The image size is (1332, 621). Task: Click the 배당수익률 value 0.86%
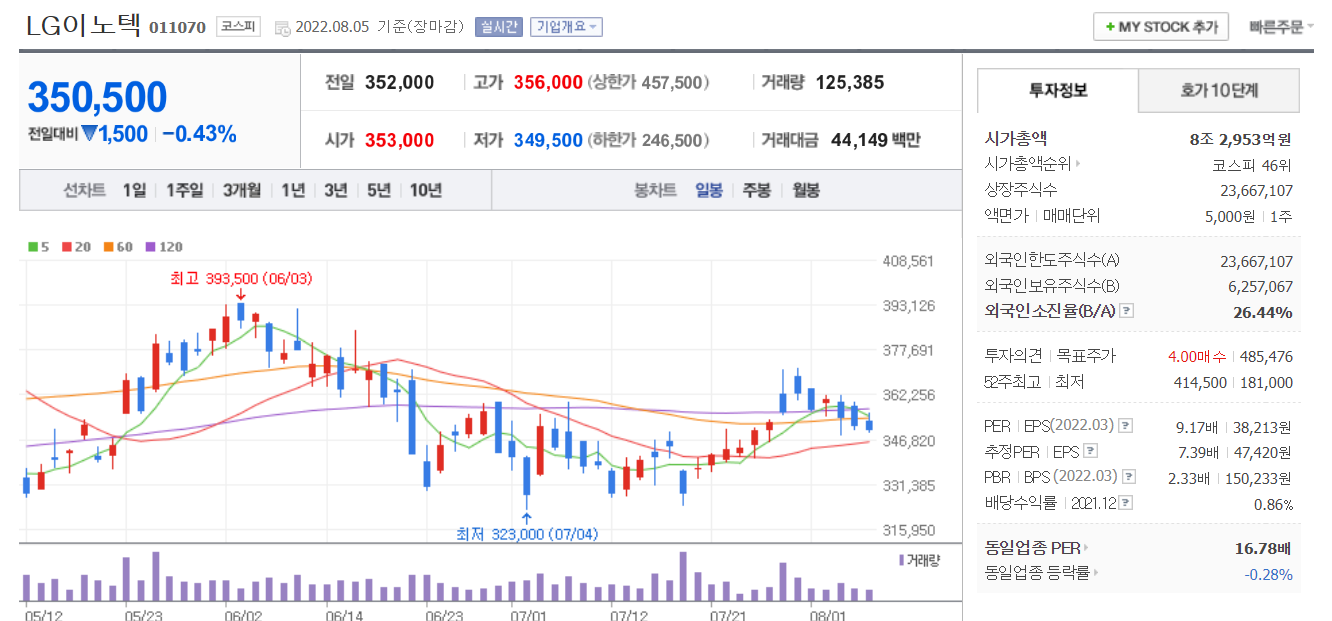(1273, 505)
